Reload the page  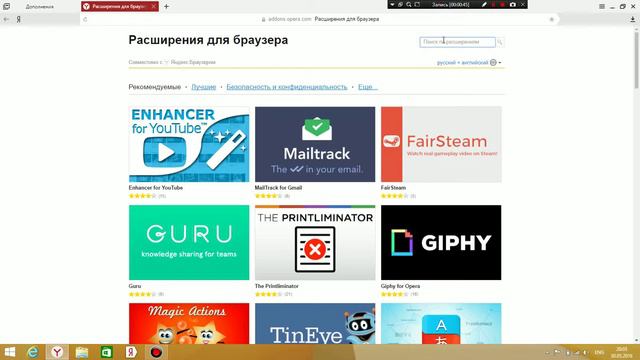point(85,19)
